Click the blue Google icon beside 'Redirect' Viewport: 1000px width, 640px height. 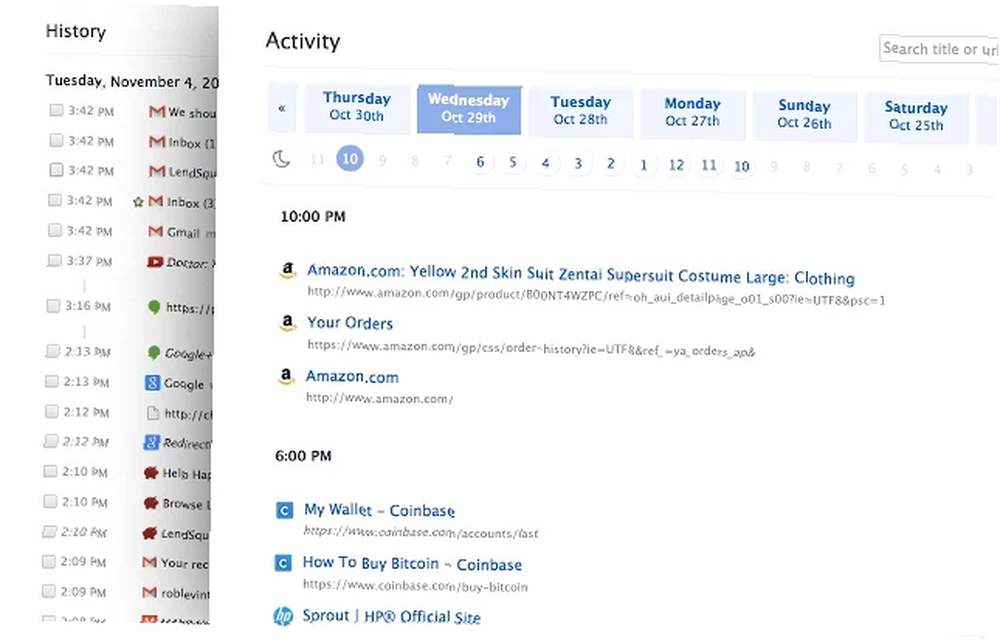pyautogui.click(x=151, y=442)
